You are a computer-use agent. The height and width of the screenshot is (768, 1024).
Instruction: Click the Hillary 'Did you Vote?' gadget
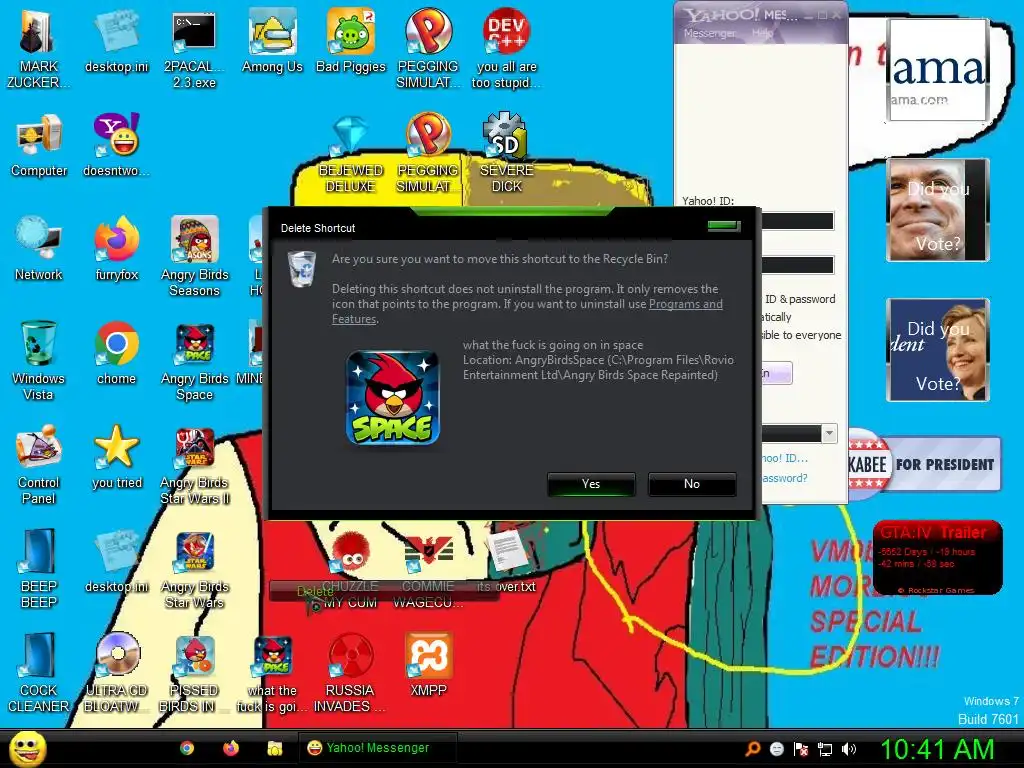[938, 350]
